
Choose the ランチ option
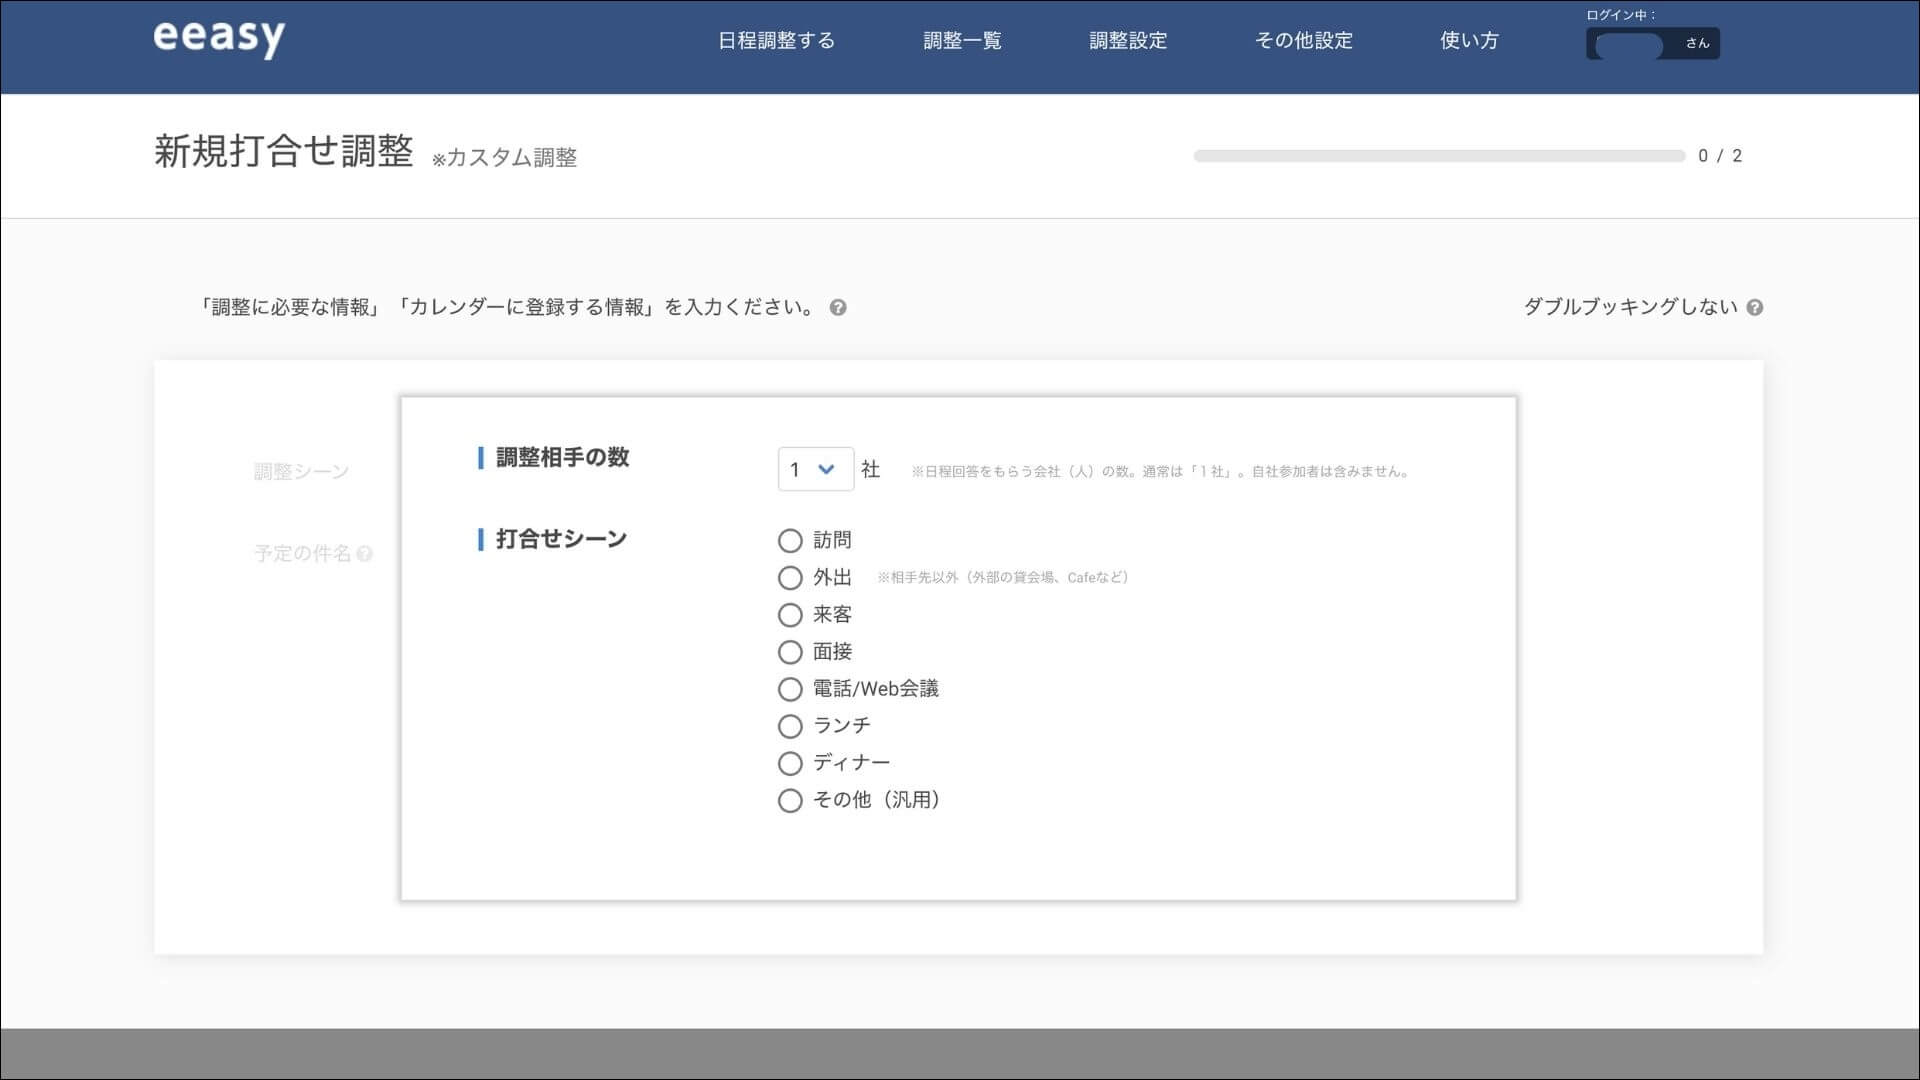pos(790,725)
